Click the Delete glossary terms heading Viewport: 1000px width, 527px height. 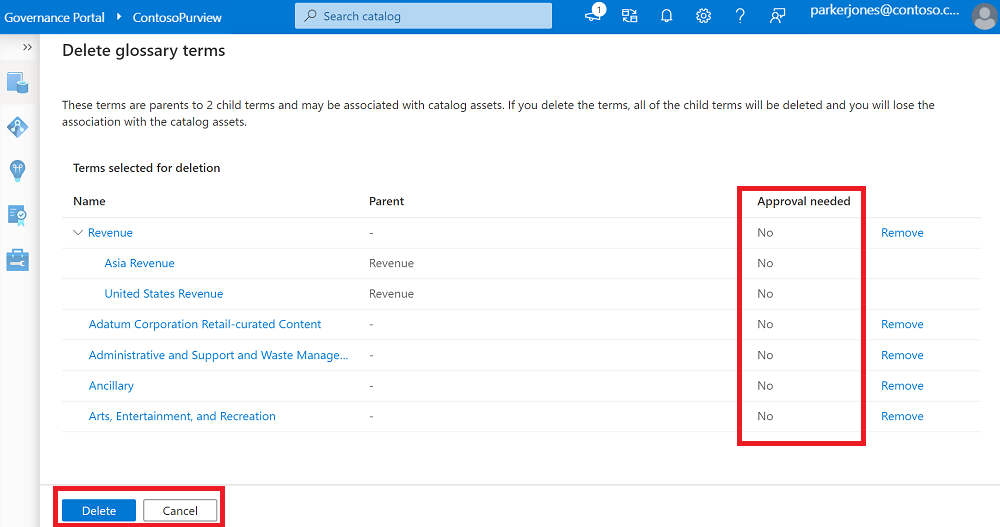143,50
